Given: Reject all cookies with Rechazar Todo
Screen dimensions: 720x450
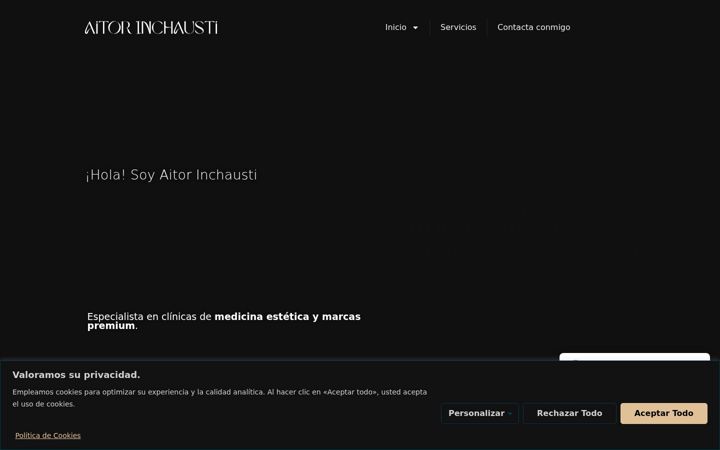Looking at the screenshot, I should point(569,413).
